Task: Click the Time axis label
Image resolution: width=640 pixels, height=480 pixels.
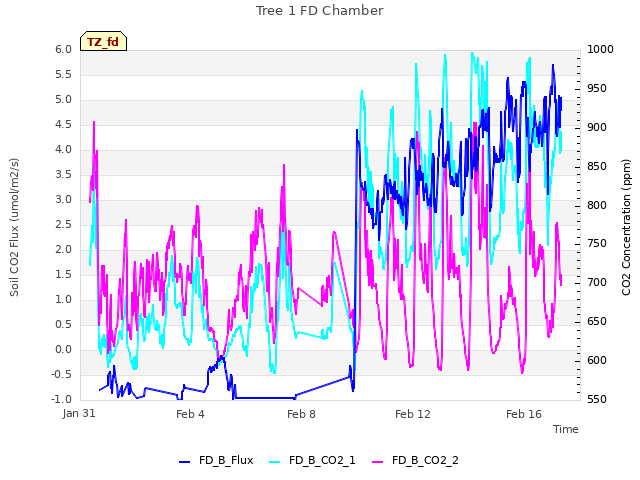Action: tap(566, 429)
